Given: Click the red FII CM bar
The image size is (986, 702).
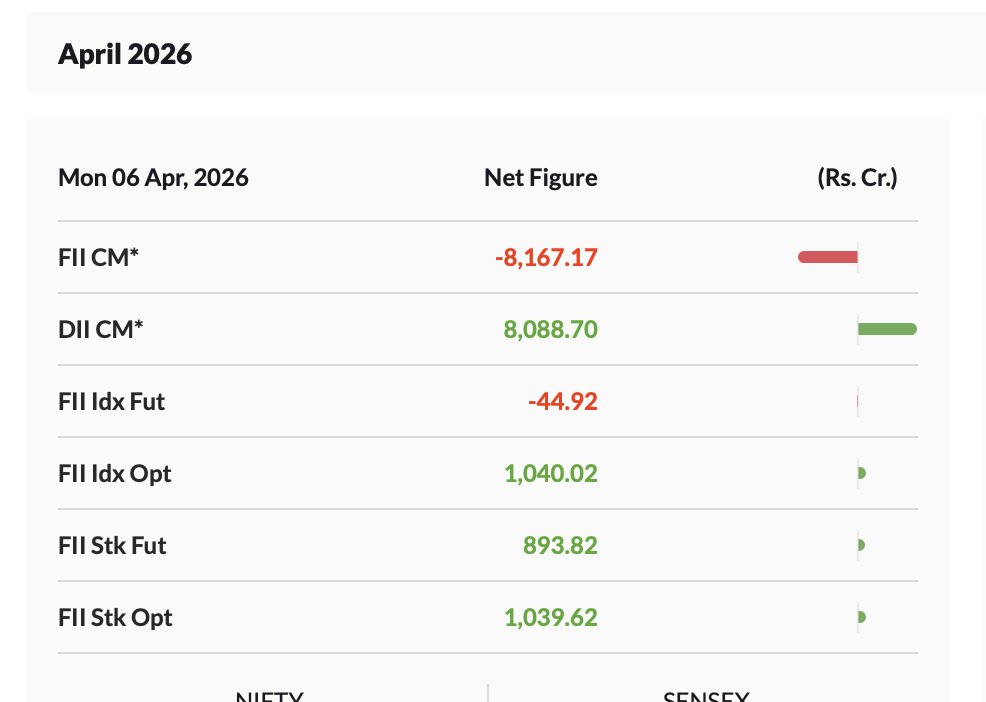Looking at the screenshot, I should (828, 257).
